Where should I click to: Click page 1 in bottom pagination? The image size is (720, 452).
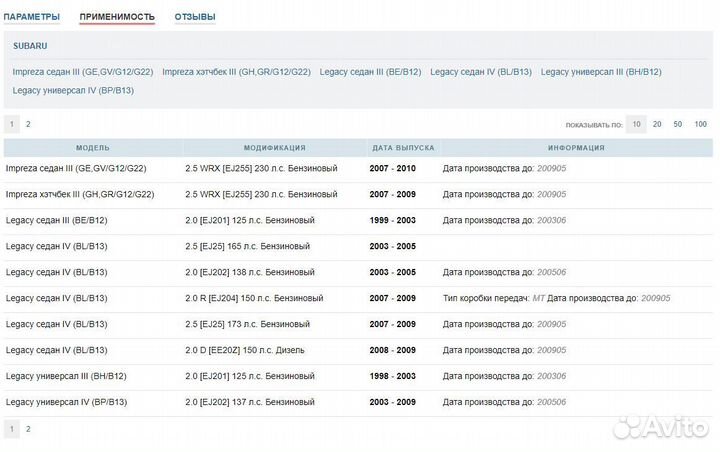(12, 428)
